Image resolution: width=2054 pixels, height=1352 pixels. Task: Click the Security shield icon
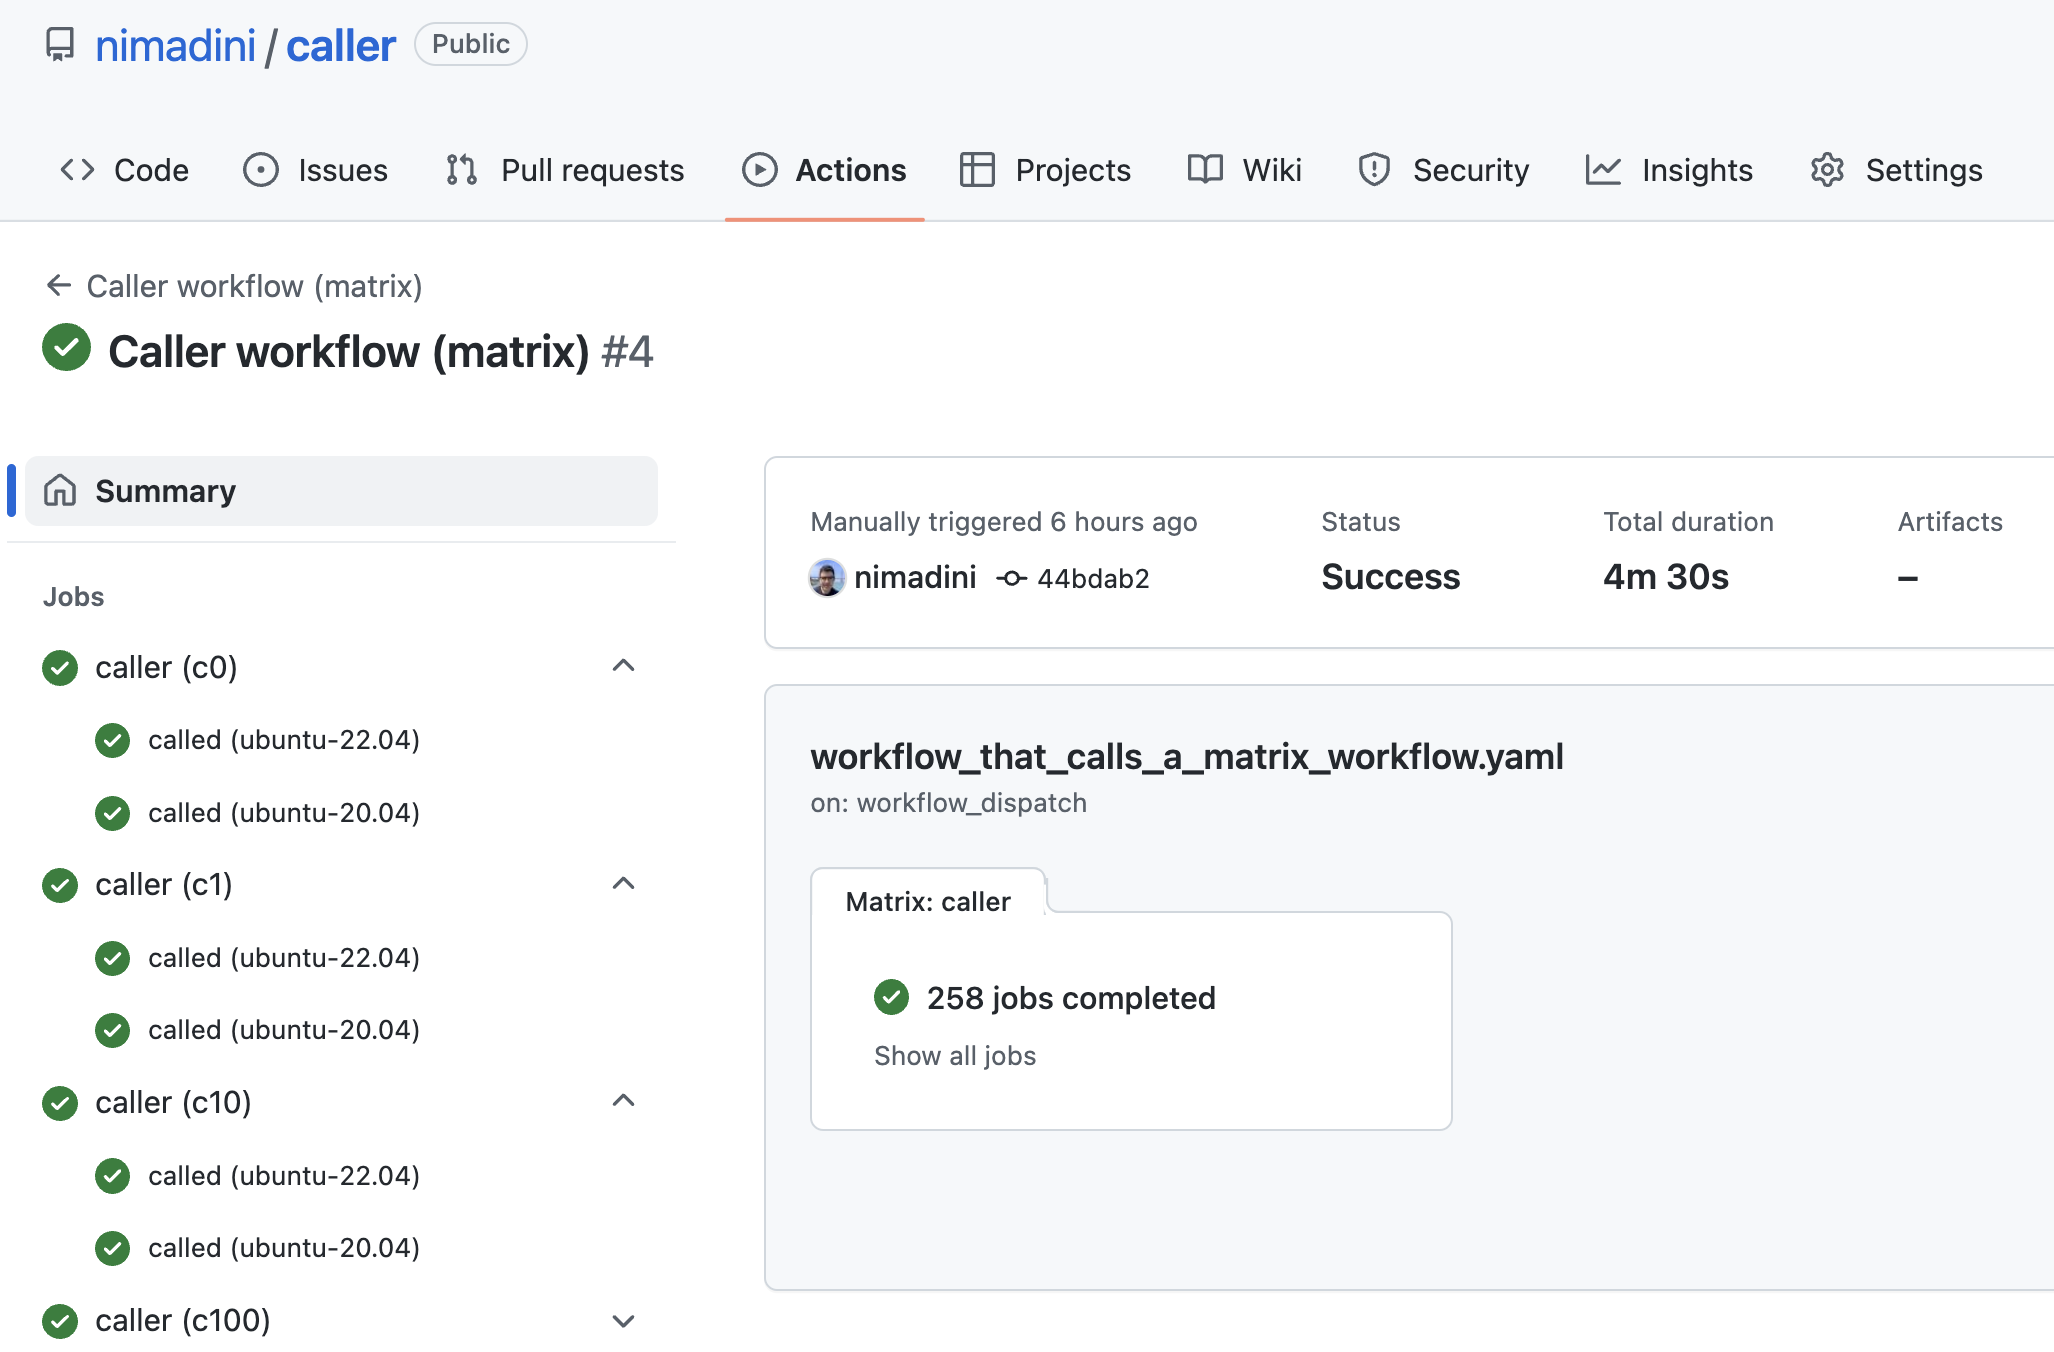pos(1374,170)
